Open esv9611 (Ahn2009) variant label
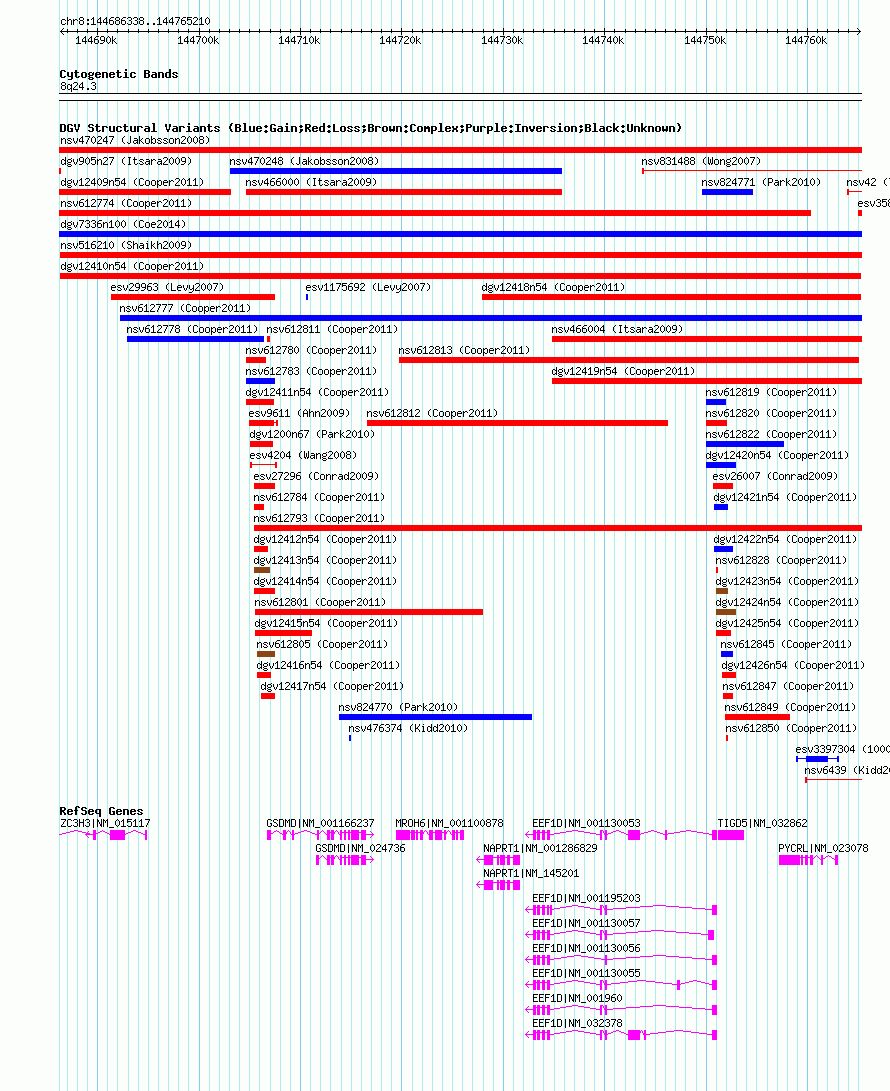890x1091 pixels. tap(299, 413)
